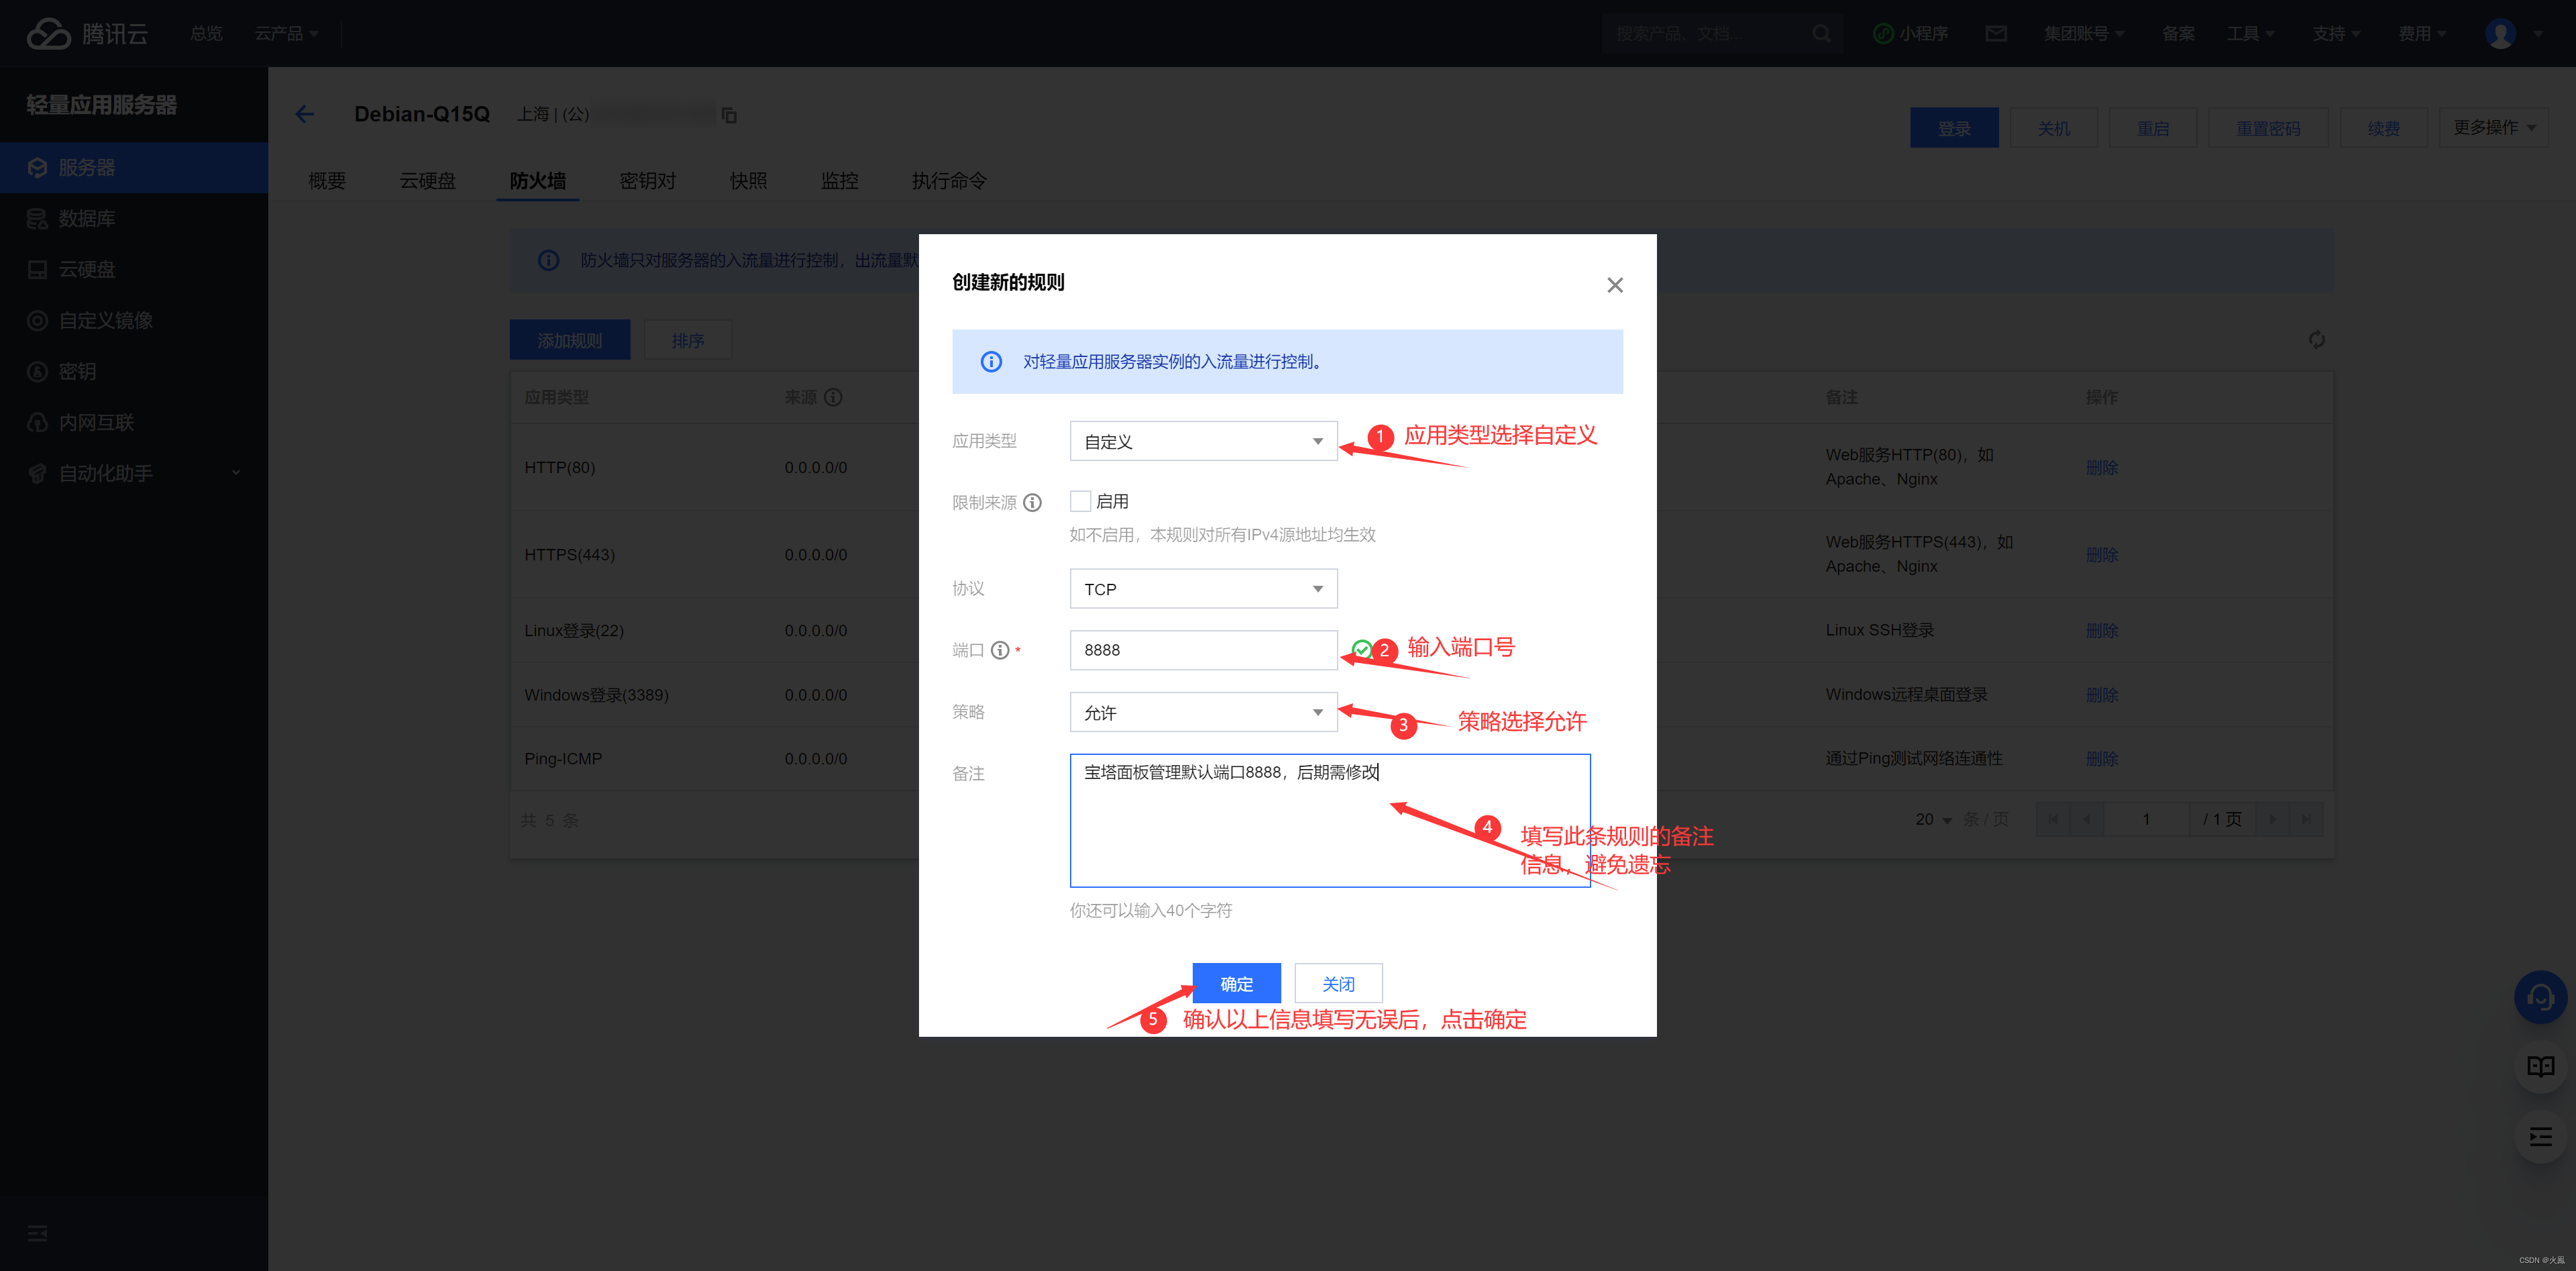Collapse the sidebar using bottom icon

pyautogui.click(x=37, y=1233)
